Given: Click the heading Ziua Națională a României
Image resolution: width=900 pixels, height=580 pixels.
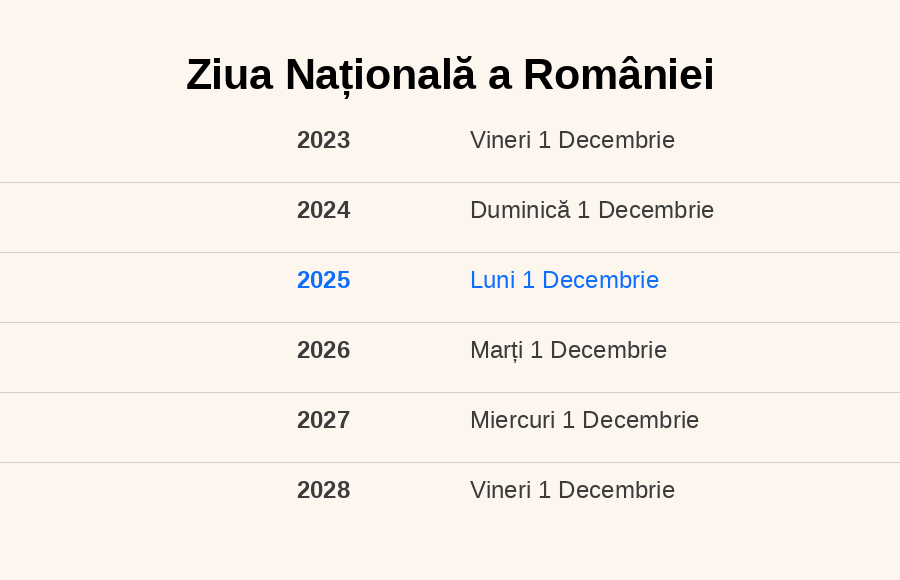Looking at the screenshot, I should [450, 75].
